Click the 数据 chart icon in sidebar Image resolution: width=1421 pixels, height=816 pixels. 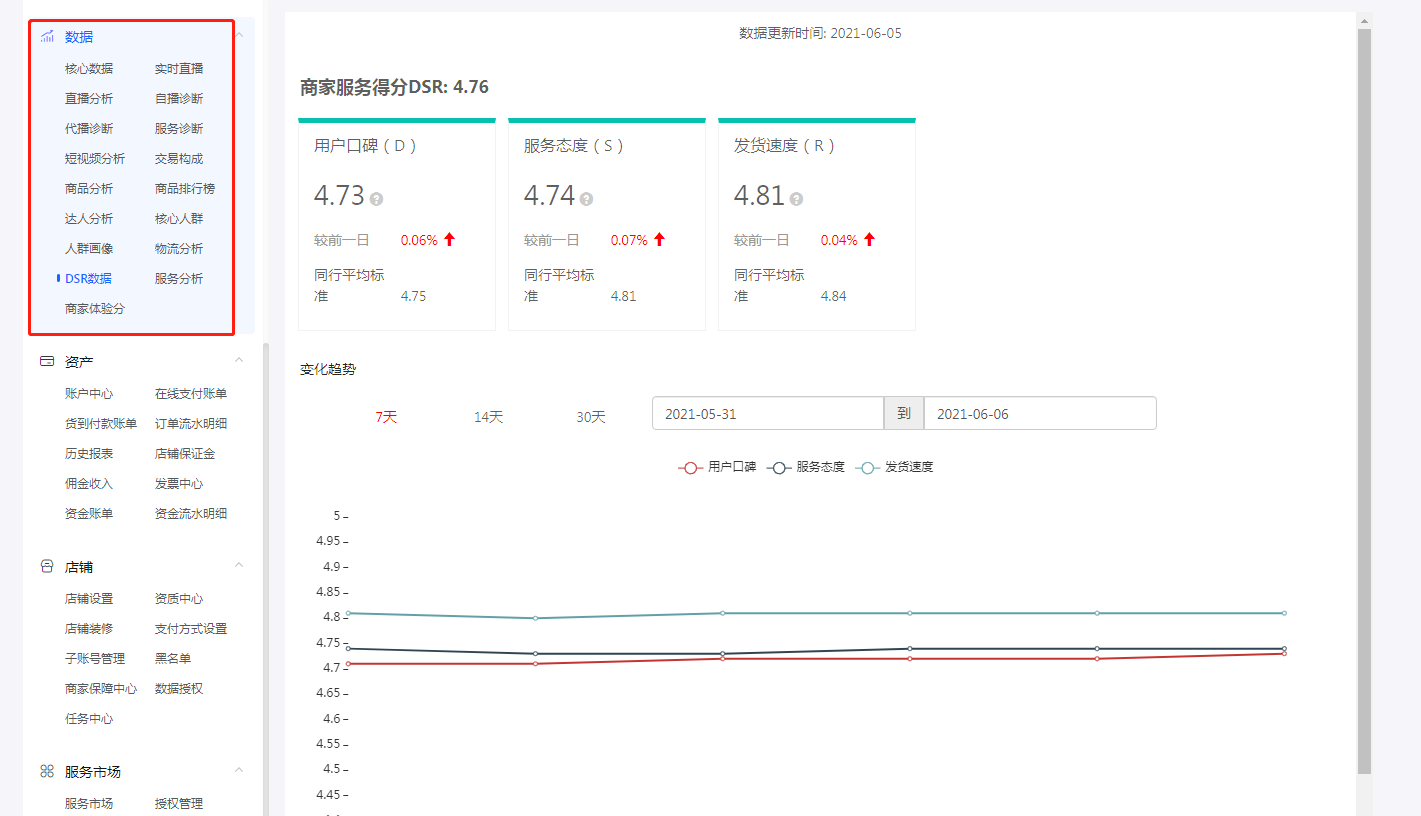(x=47, y=37)
